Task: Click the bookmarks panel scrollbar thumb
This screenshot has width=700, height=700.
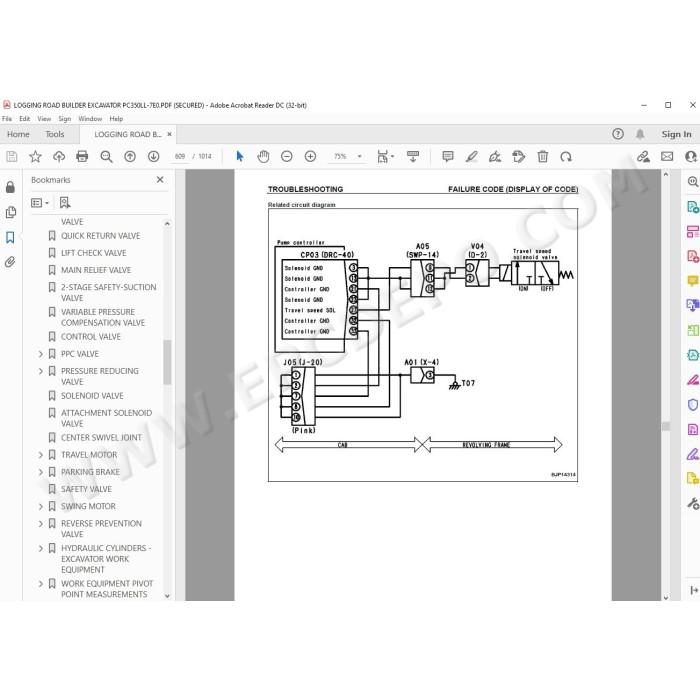Action: [x=167, y=362]
